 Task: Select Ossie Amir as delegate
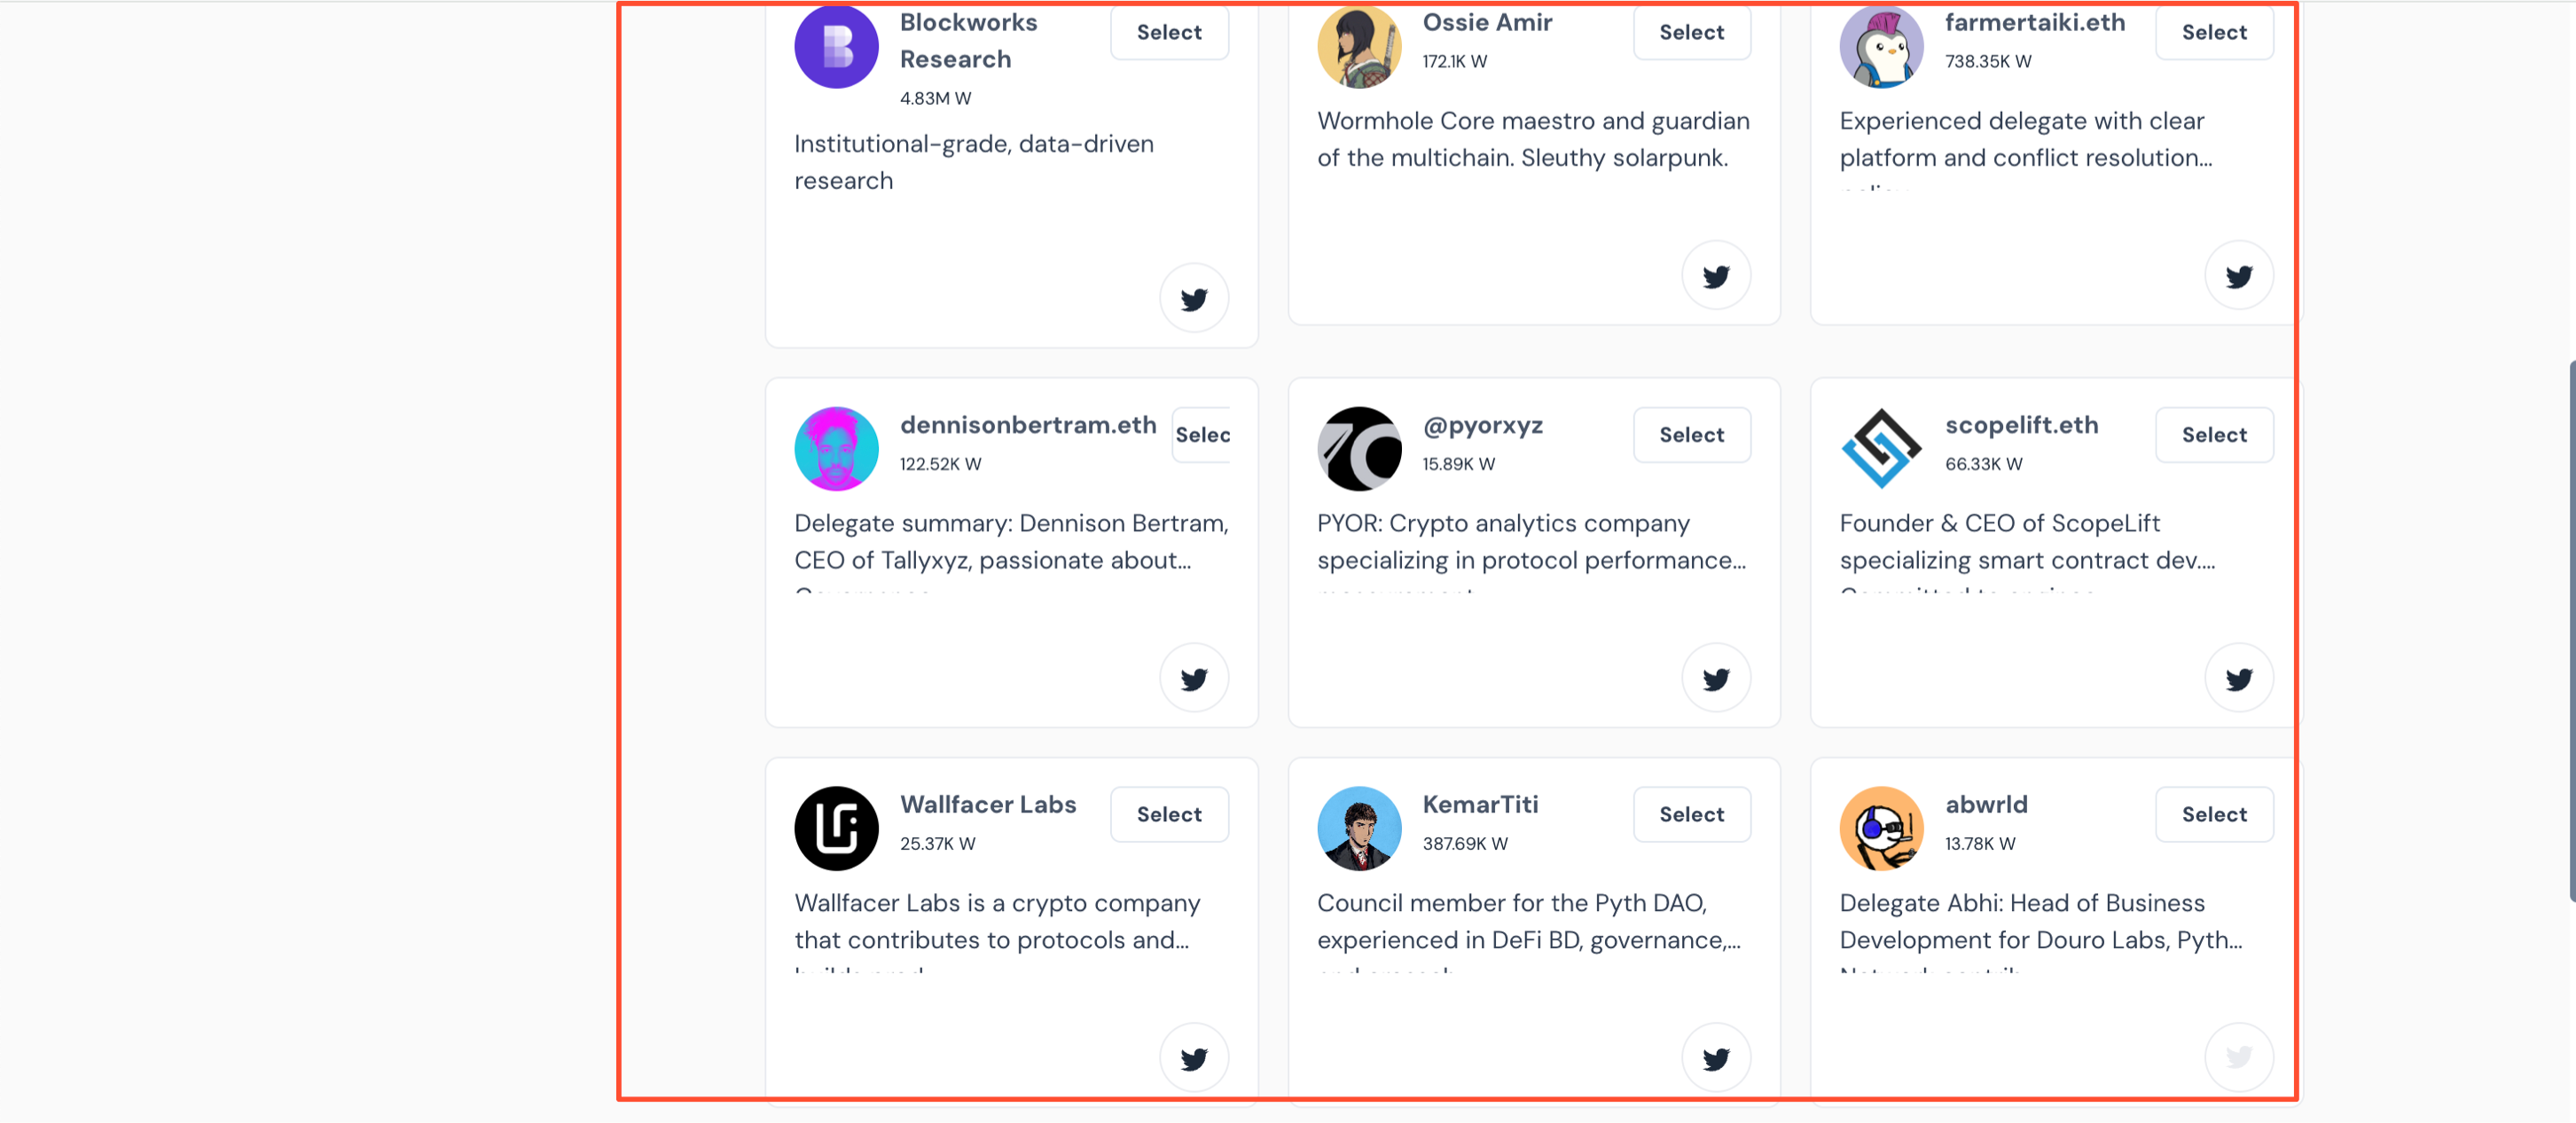pyautogui.click(x=1691, y=32)
